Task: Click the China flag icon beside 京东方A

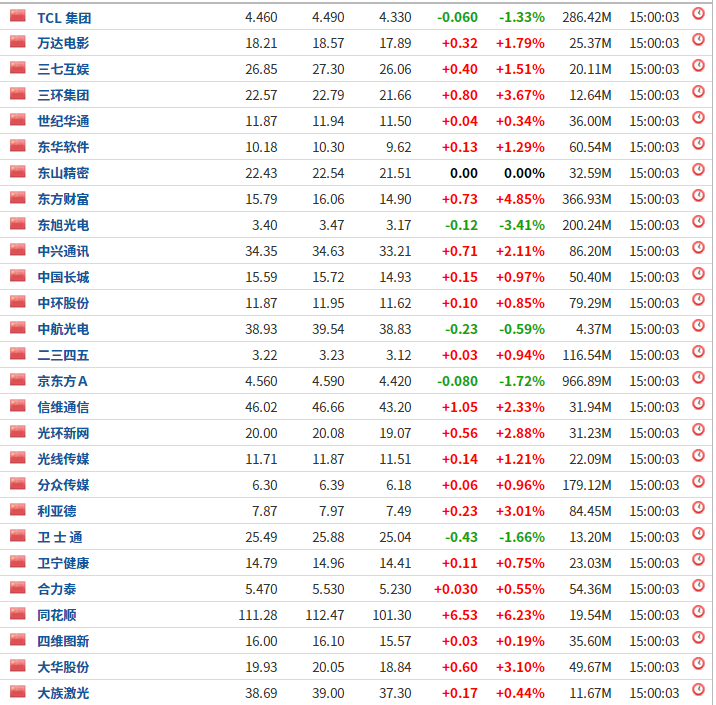Action: coord(18,380)
